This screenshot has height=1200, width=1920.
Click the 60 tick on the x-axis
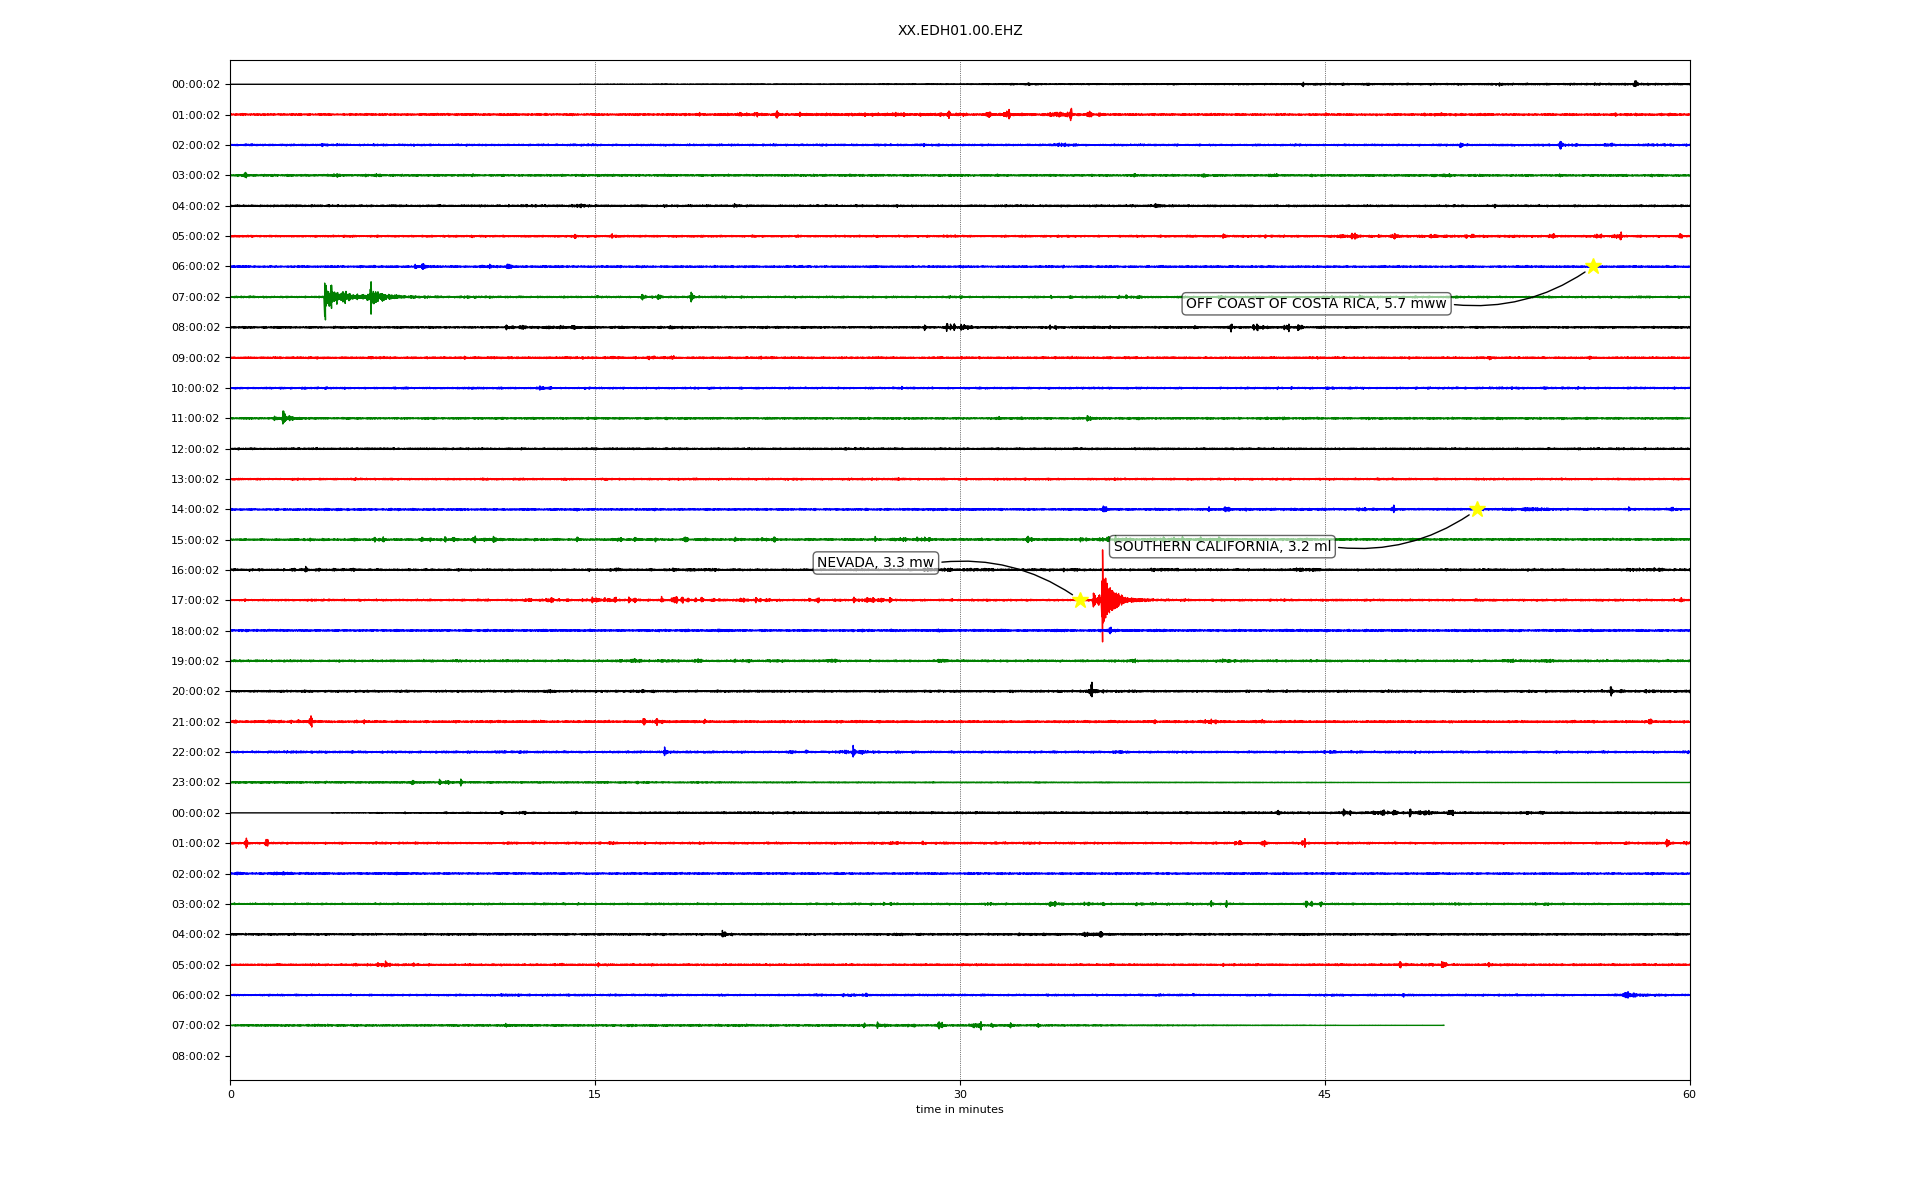tap(1689, 1094)
